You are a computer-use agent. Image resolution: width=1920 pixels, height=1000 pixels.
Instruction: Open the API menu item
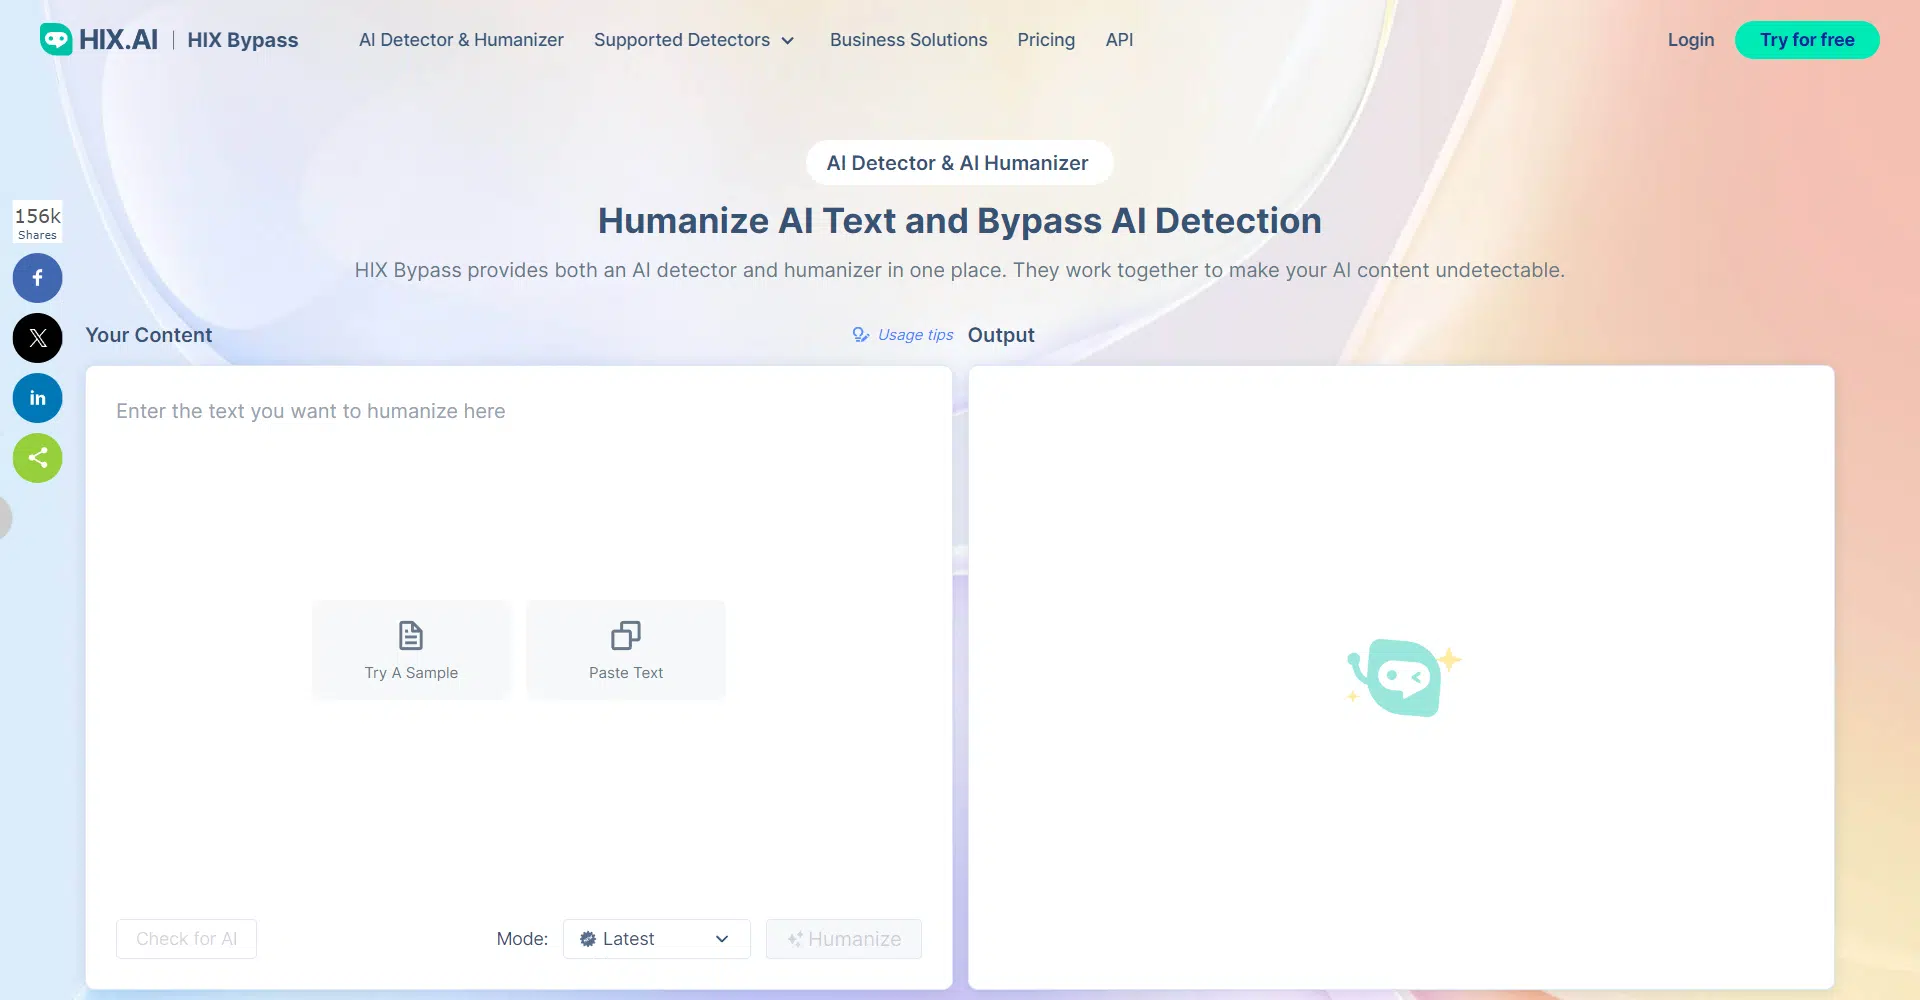click(1119, 40)
